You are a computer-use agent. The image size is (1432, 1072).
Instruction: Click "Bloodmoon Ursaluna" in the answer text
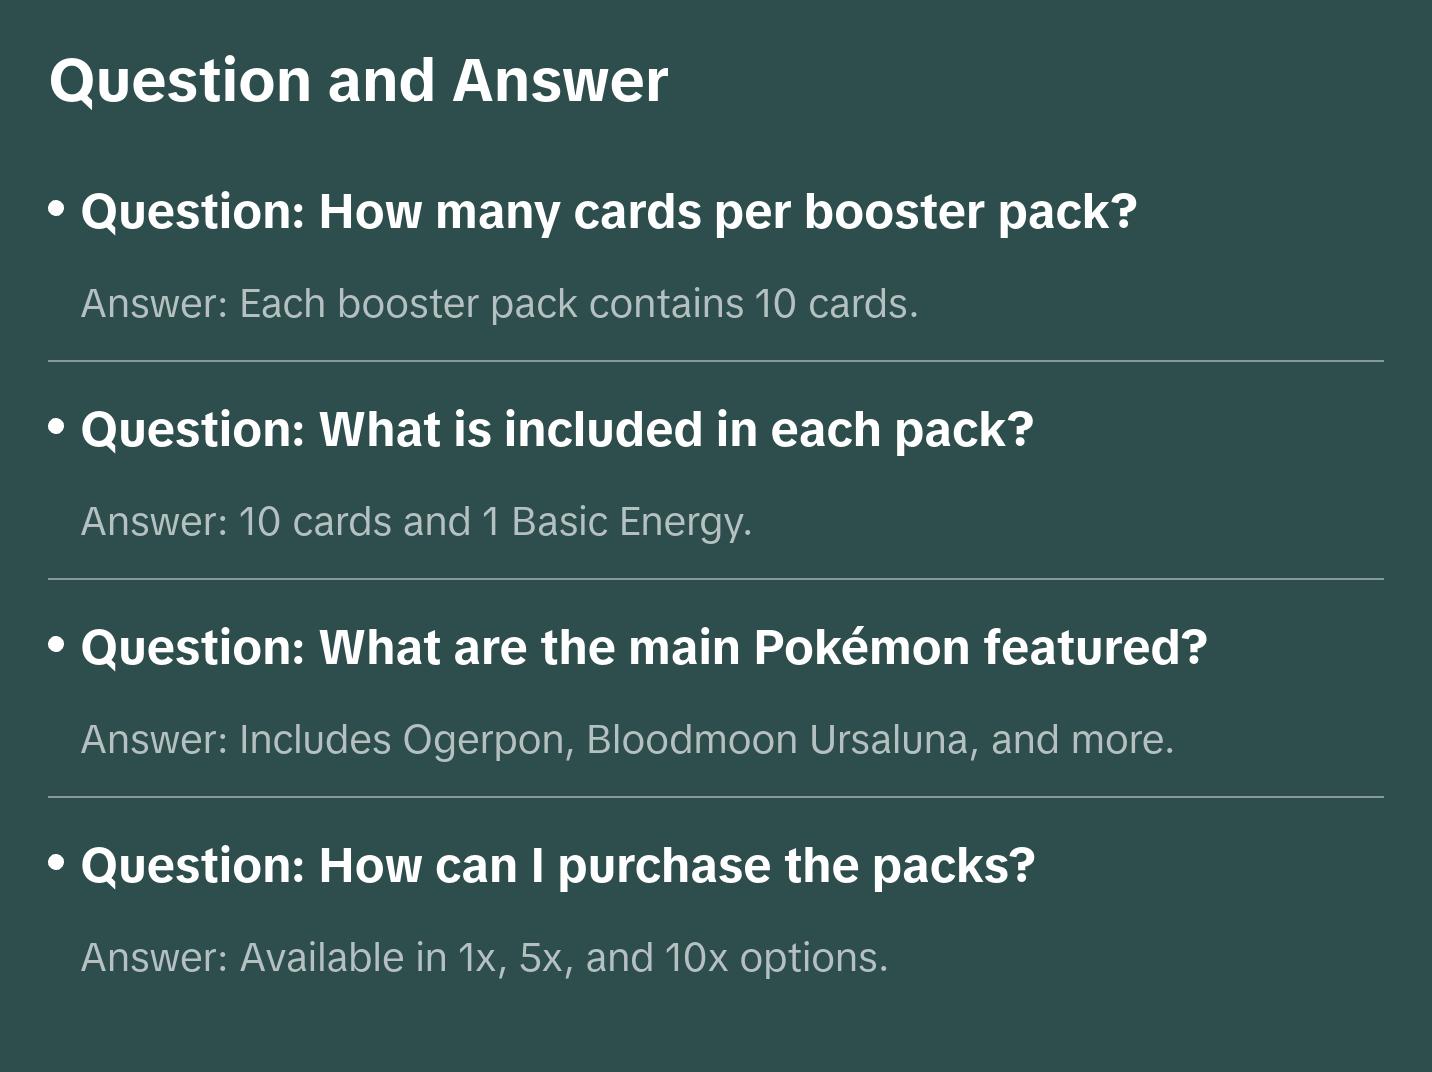[782, 740]
